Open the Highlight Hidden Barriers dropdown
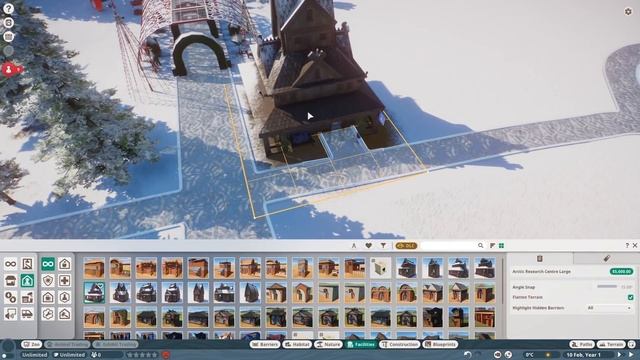640x360 pixels. pyautogui.click(x=609, y=308)
